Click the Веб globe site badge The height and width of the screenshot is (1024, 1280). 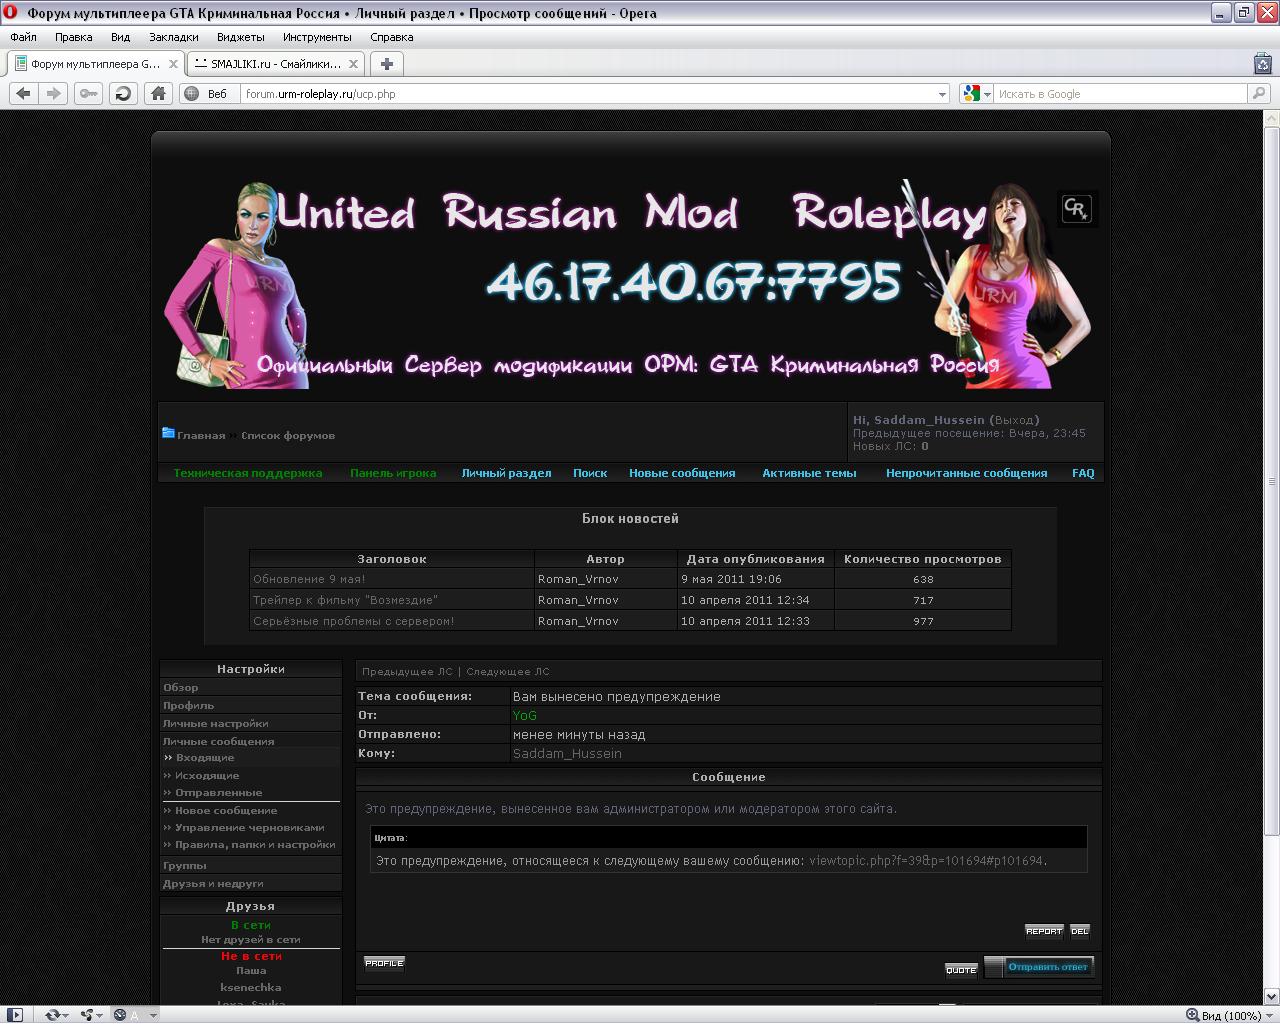pos(207,94)
